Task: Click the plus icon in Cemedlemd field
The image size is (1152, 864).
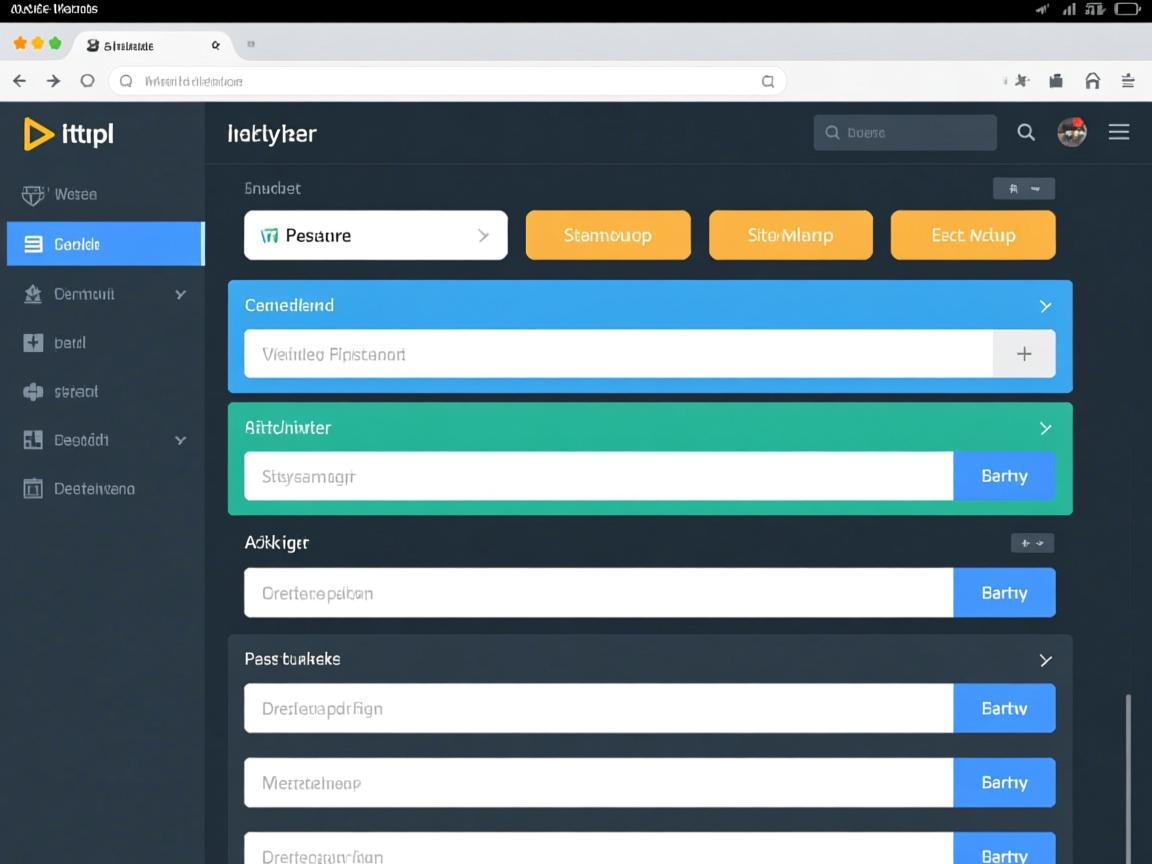Action: click(x=1024, y=354)
